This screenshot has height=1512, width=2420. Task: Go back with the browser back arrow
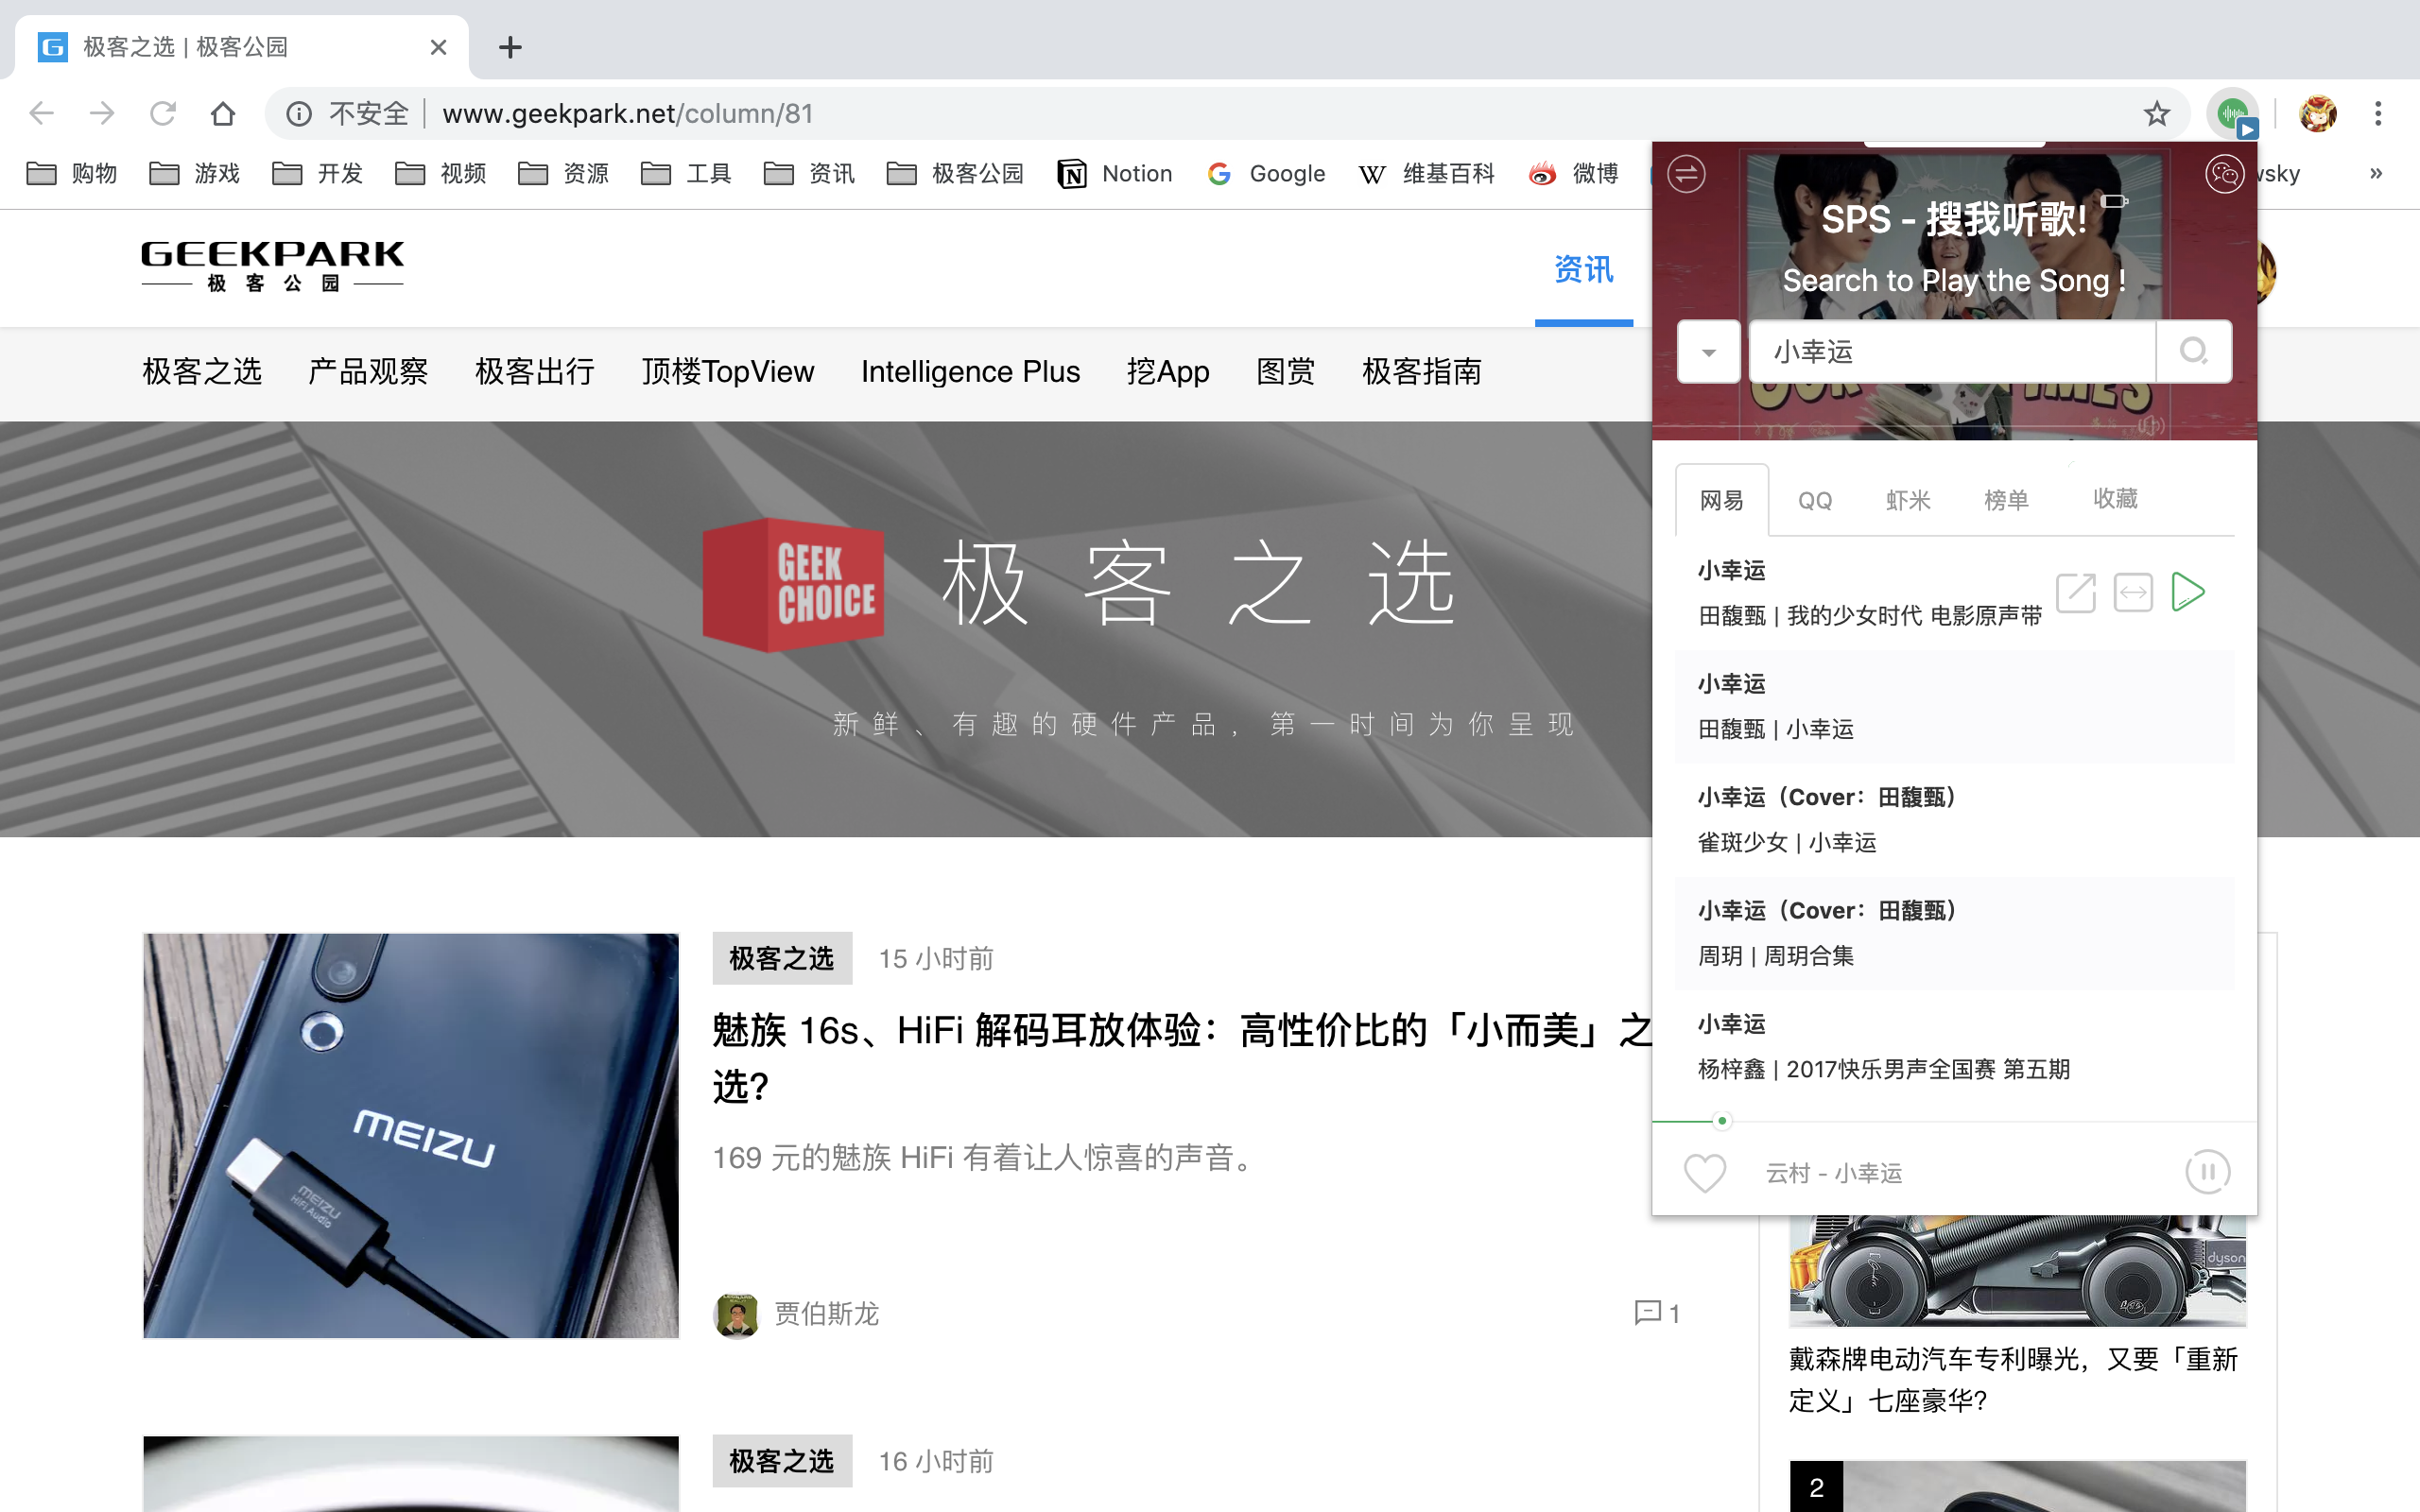click(41, 114)
